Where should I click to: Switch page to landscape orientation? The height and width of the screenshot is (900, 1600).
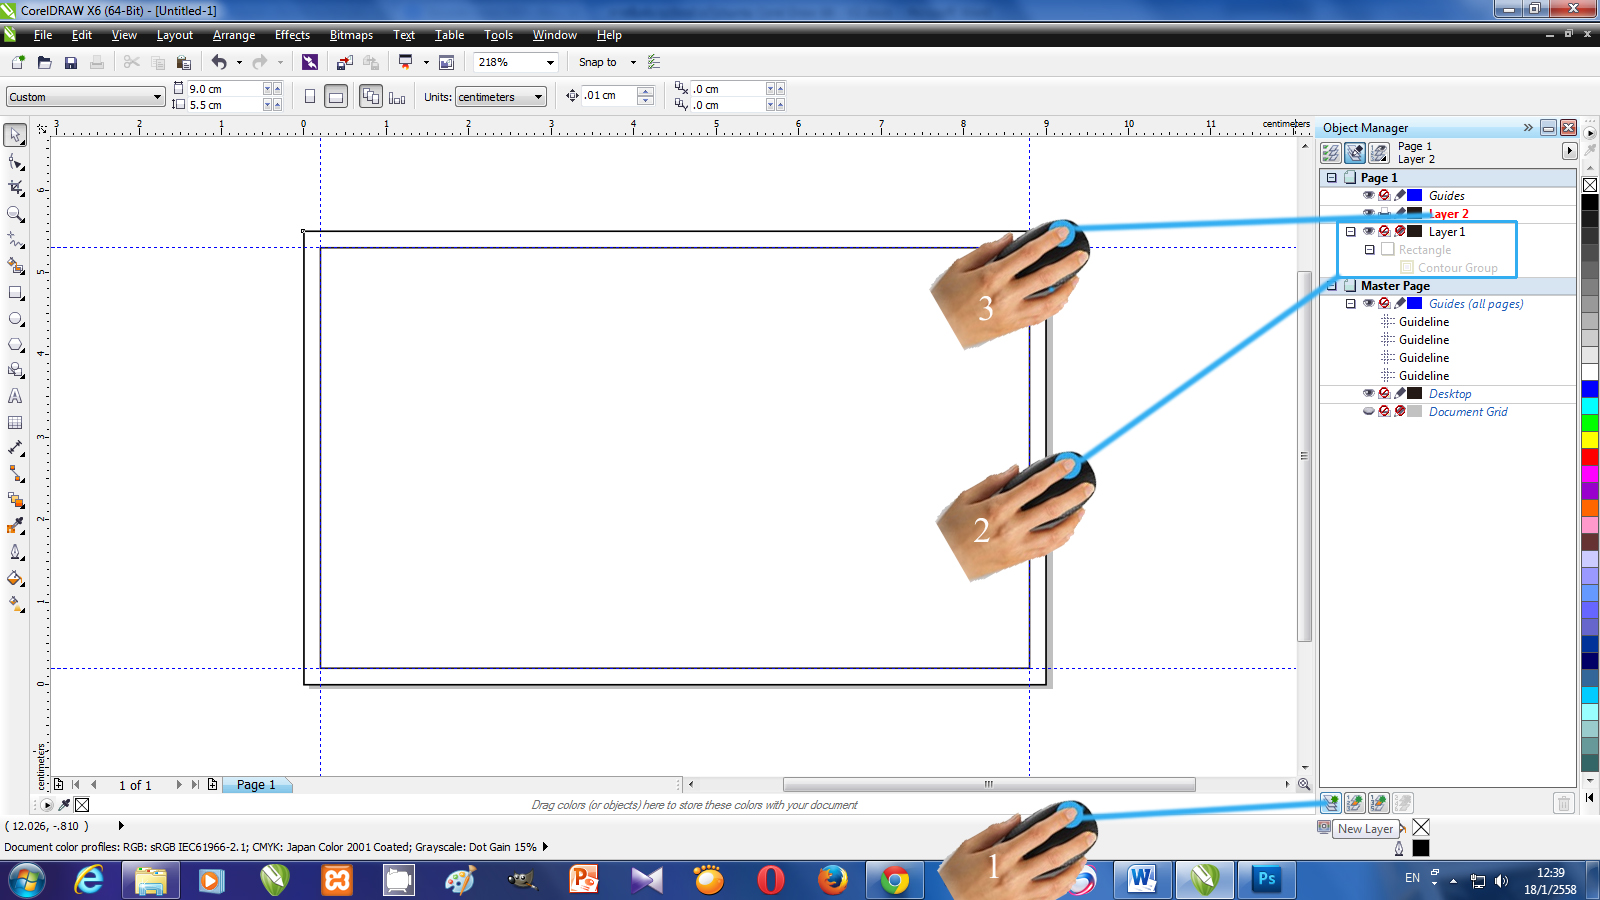[336, 97]
